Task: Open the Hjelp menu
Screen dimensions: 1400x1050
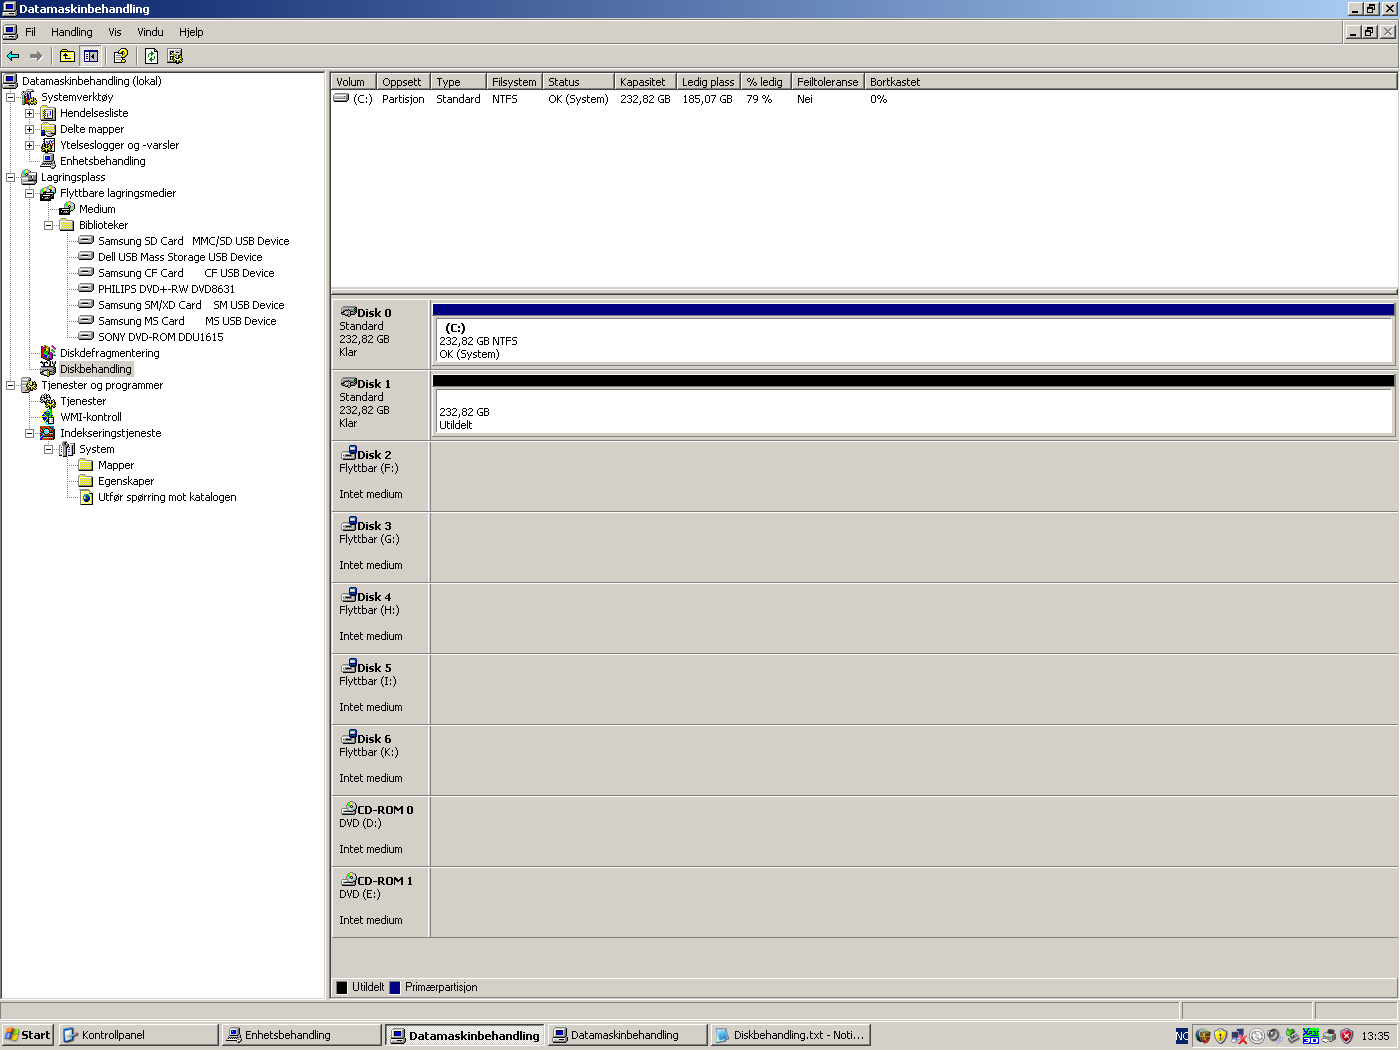Action: tap(191, 32)
